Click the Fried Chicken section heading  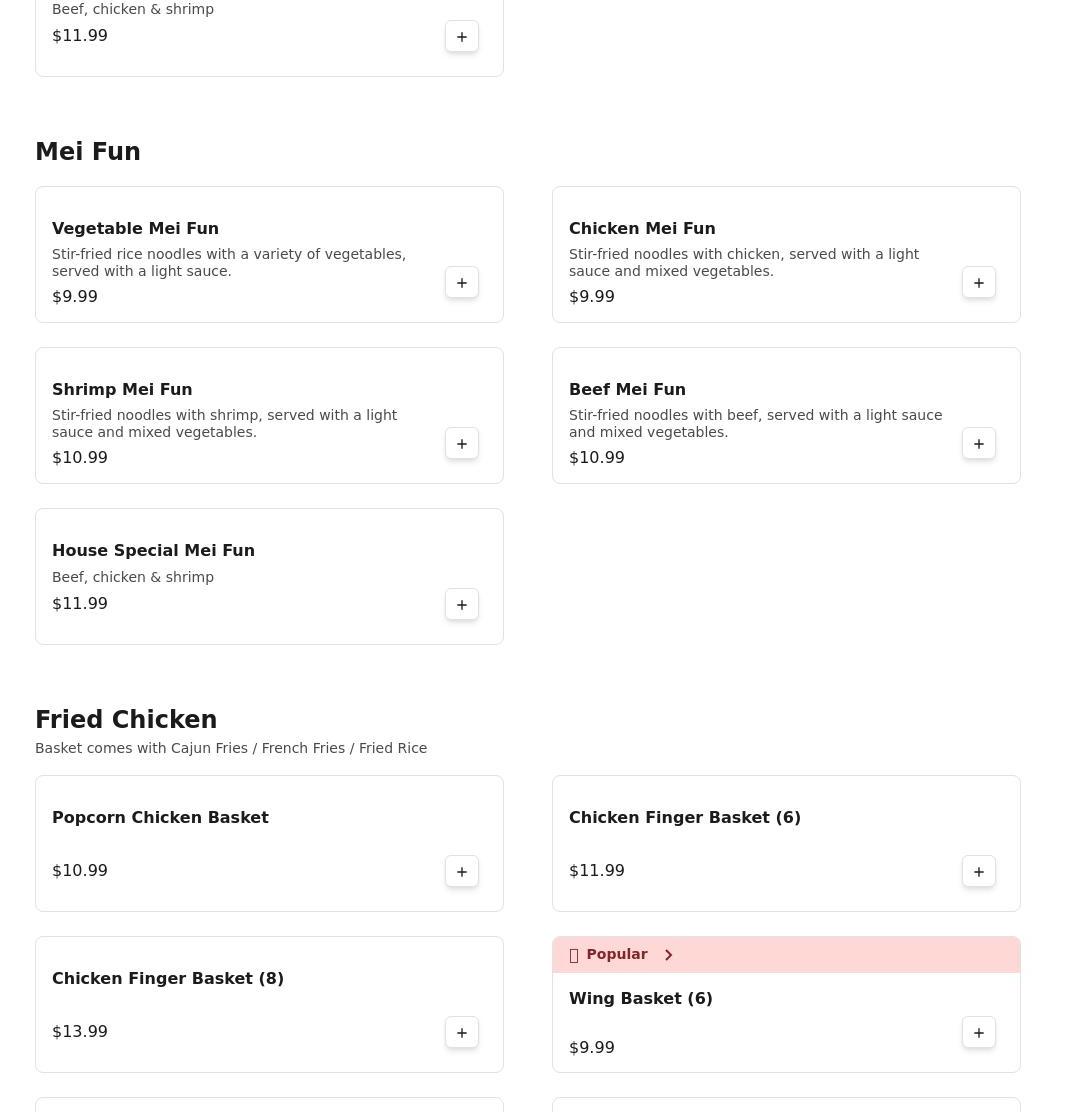126,720
